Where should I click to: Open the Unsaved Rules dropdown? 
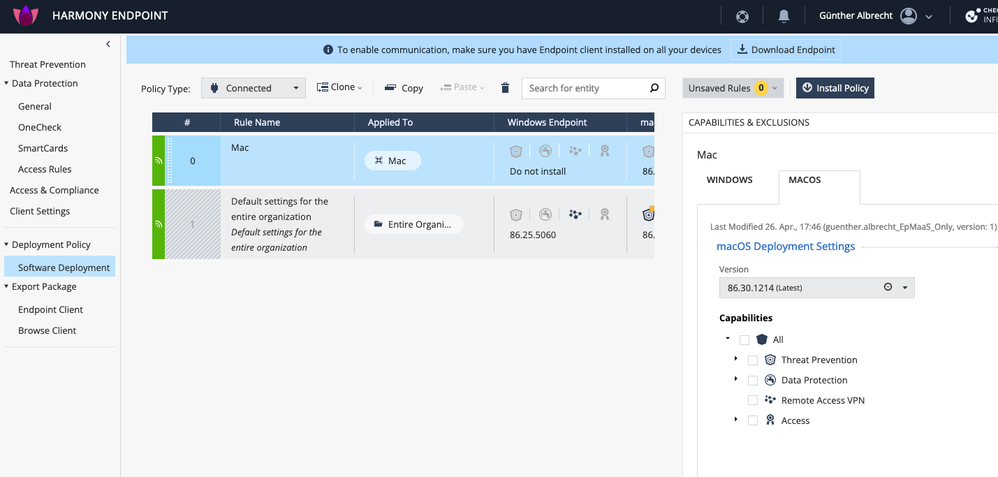click(x=733, y=88)
